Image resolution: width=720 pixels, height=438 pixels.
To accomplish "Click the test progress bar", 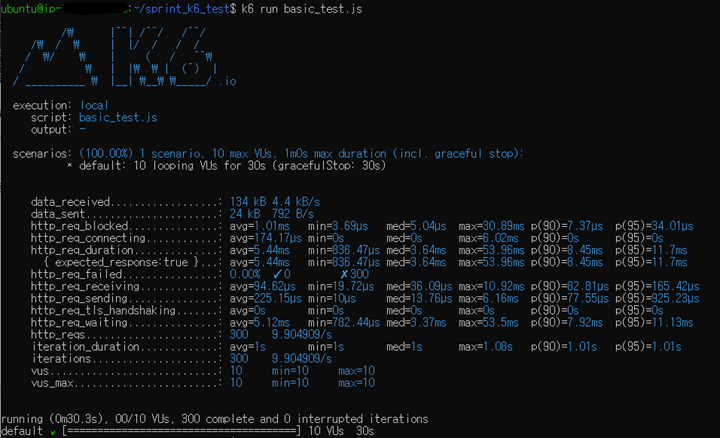I will [x=181, y=431].
